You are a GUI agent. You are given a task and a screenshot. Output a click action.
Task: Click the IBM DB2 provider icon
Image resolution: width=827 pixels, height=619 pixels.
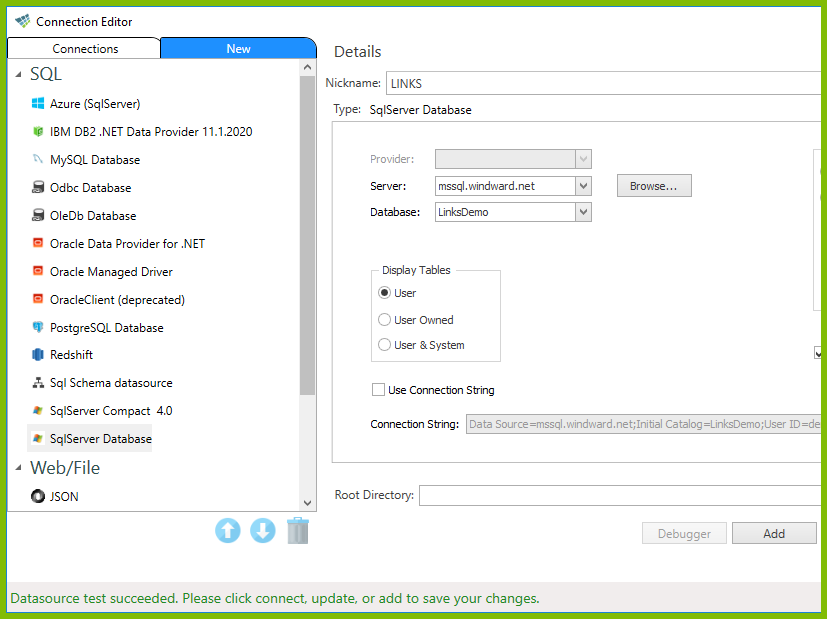click(x=38, y=131)
